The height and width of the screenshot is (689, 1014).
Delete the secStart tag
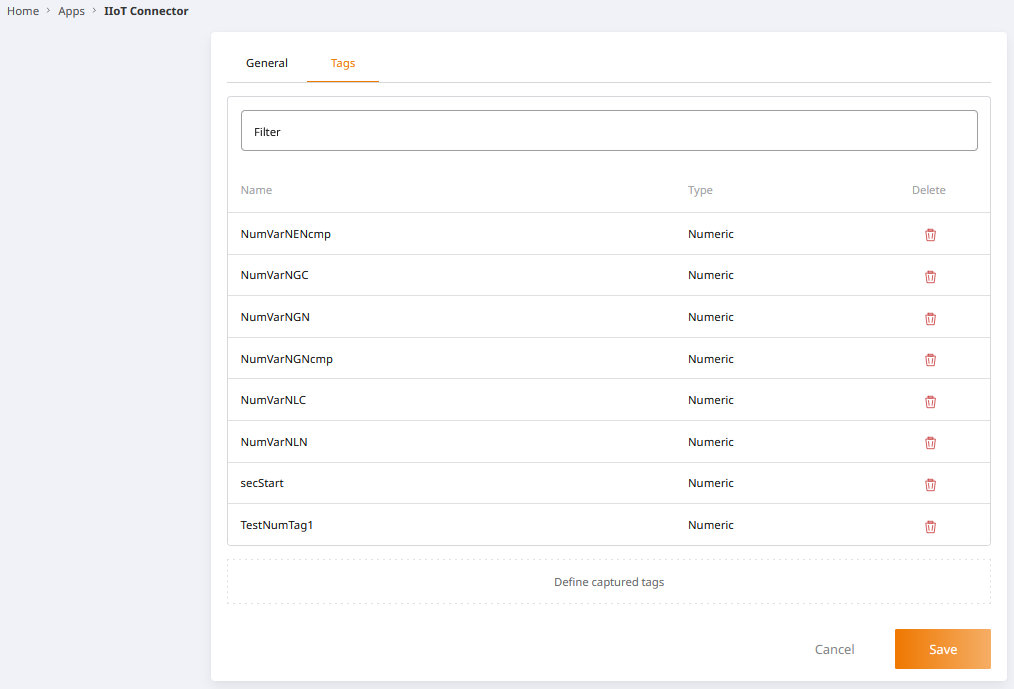[x=930, y=485]
